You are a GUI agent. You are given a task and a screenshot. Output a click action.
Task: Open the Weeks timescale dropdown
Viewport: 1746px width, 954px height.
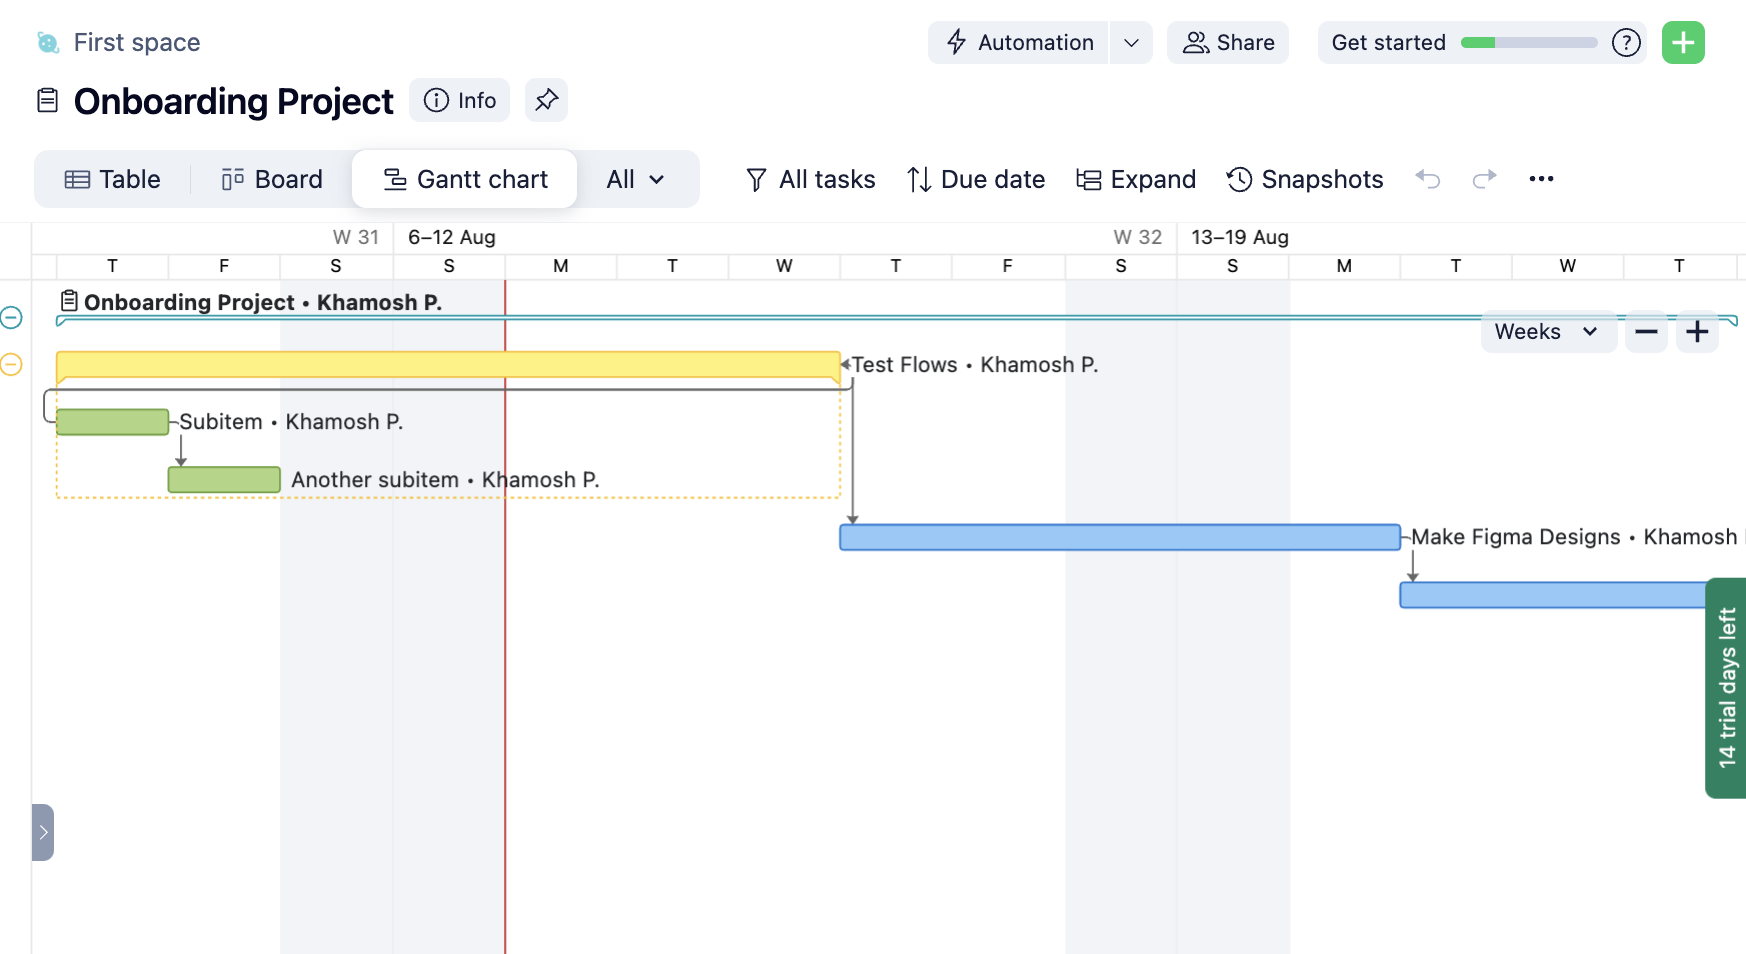1546,332
